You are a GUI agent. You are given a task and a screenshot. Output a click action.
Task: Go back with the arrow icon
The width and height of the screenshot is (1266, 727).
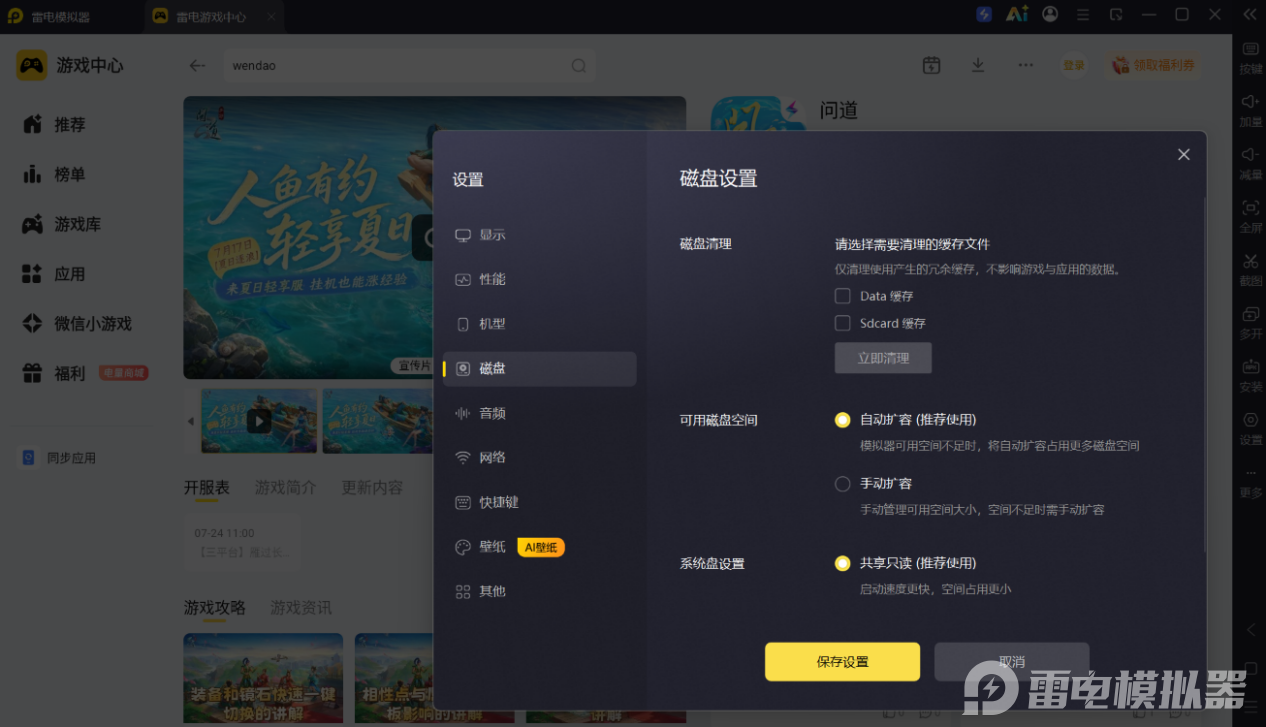[197, 65]
